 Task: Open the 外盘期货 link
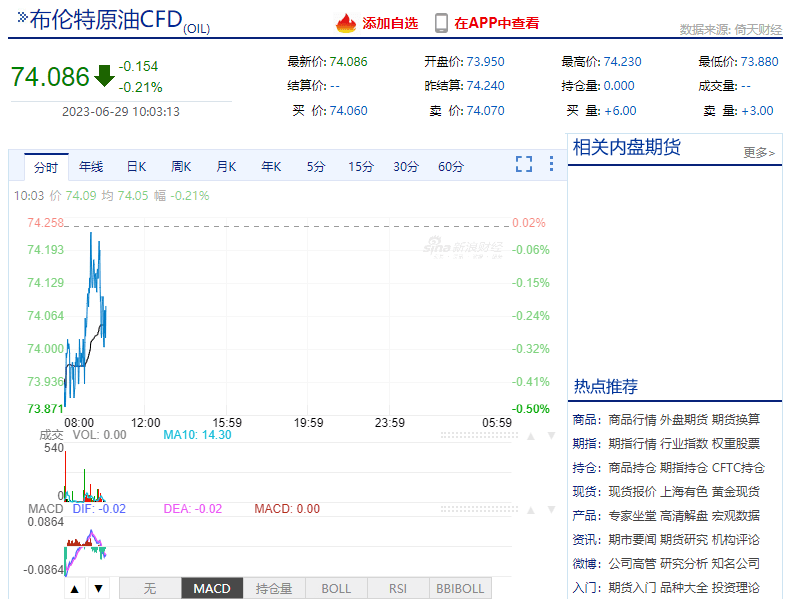(x=684, y=419)
